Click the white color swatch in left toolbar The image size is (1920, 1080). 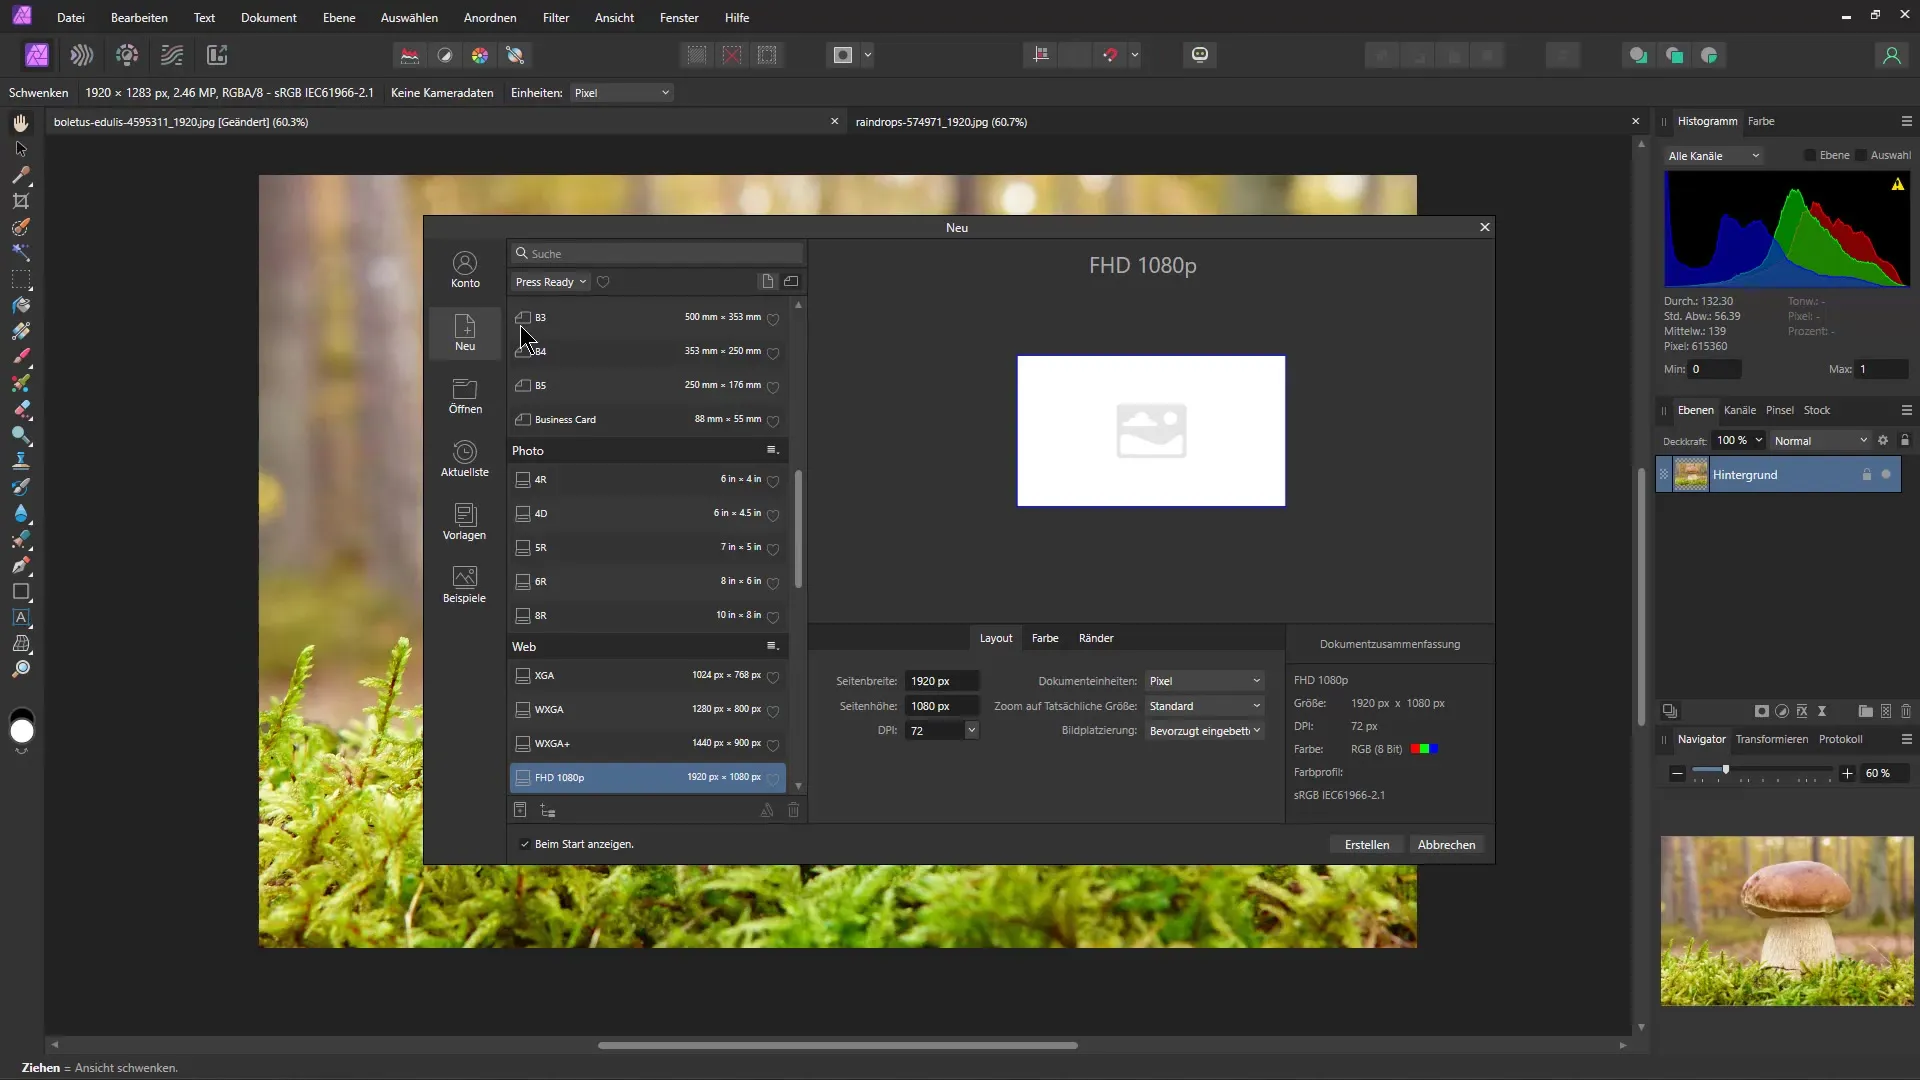click(x=22, y=732)
